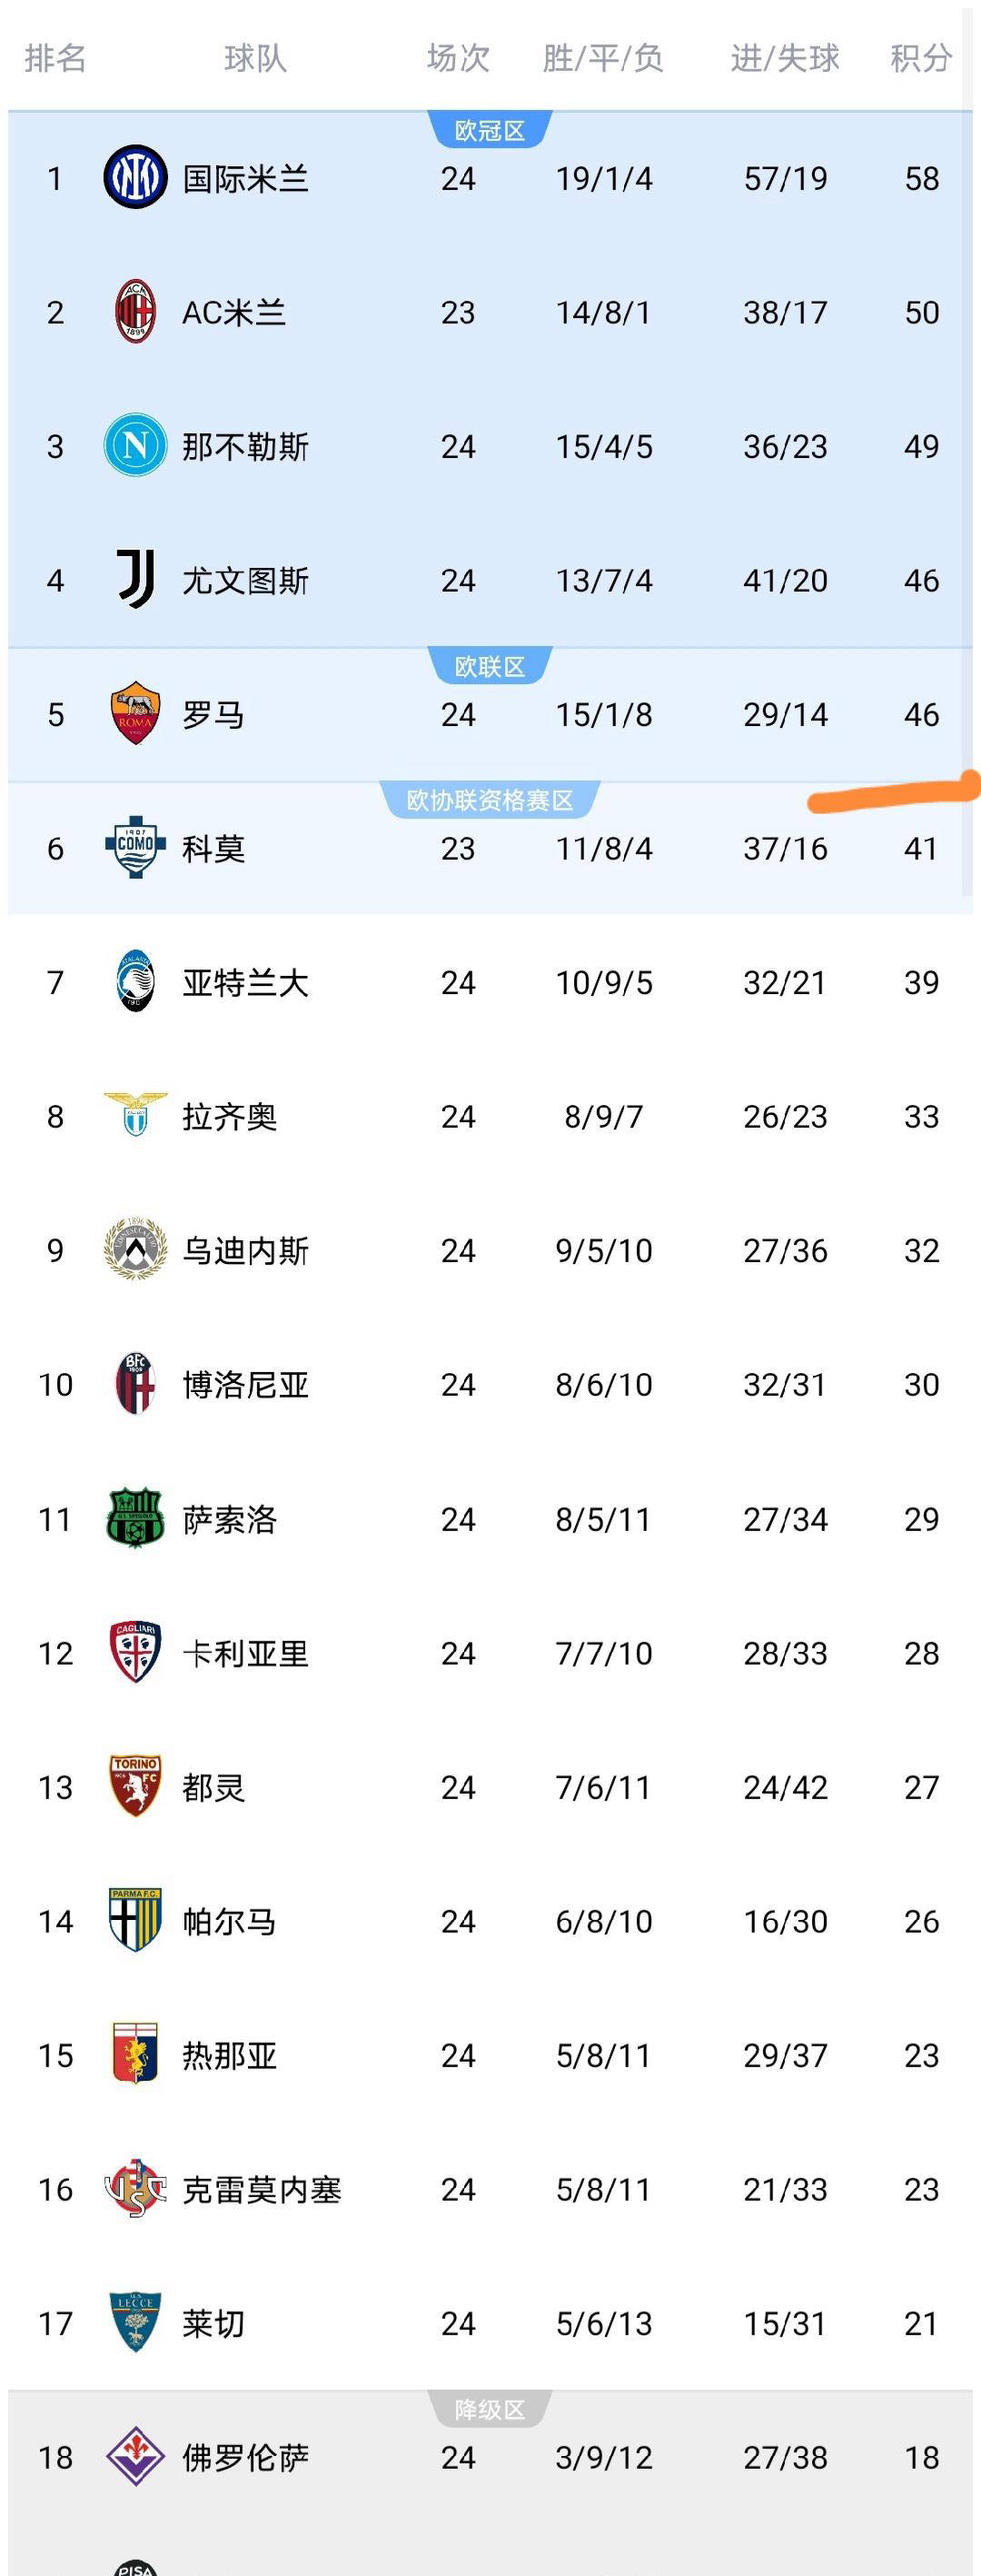Click the Inter Milan club crest
981x2576 pixels.
point(135,178)
